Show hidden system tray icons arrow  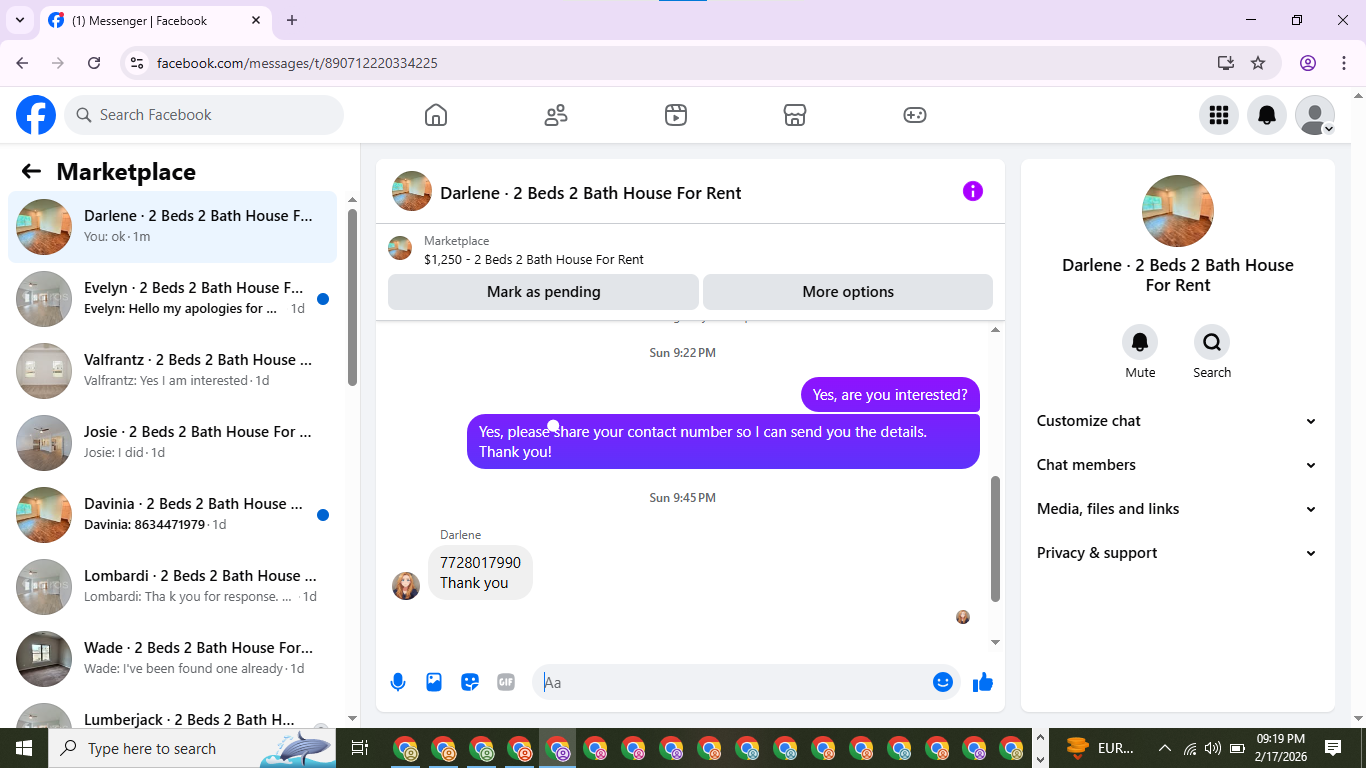1164,748
